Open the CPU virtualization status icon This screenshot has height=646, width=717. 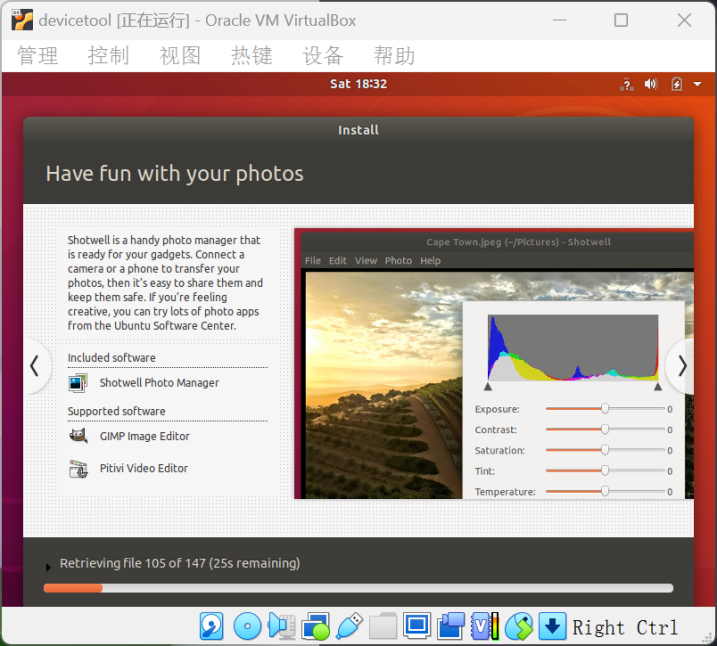click(485, 626)
